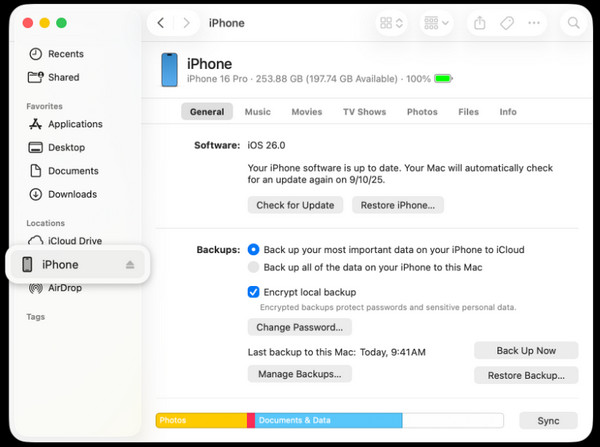The width and height of the screenshot is (600, 447).
Task: Switch to the Photos tab
Action: [422, 112]
